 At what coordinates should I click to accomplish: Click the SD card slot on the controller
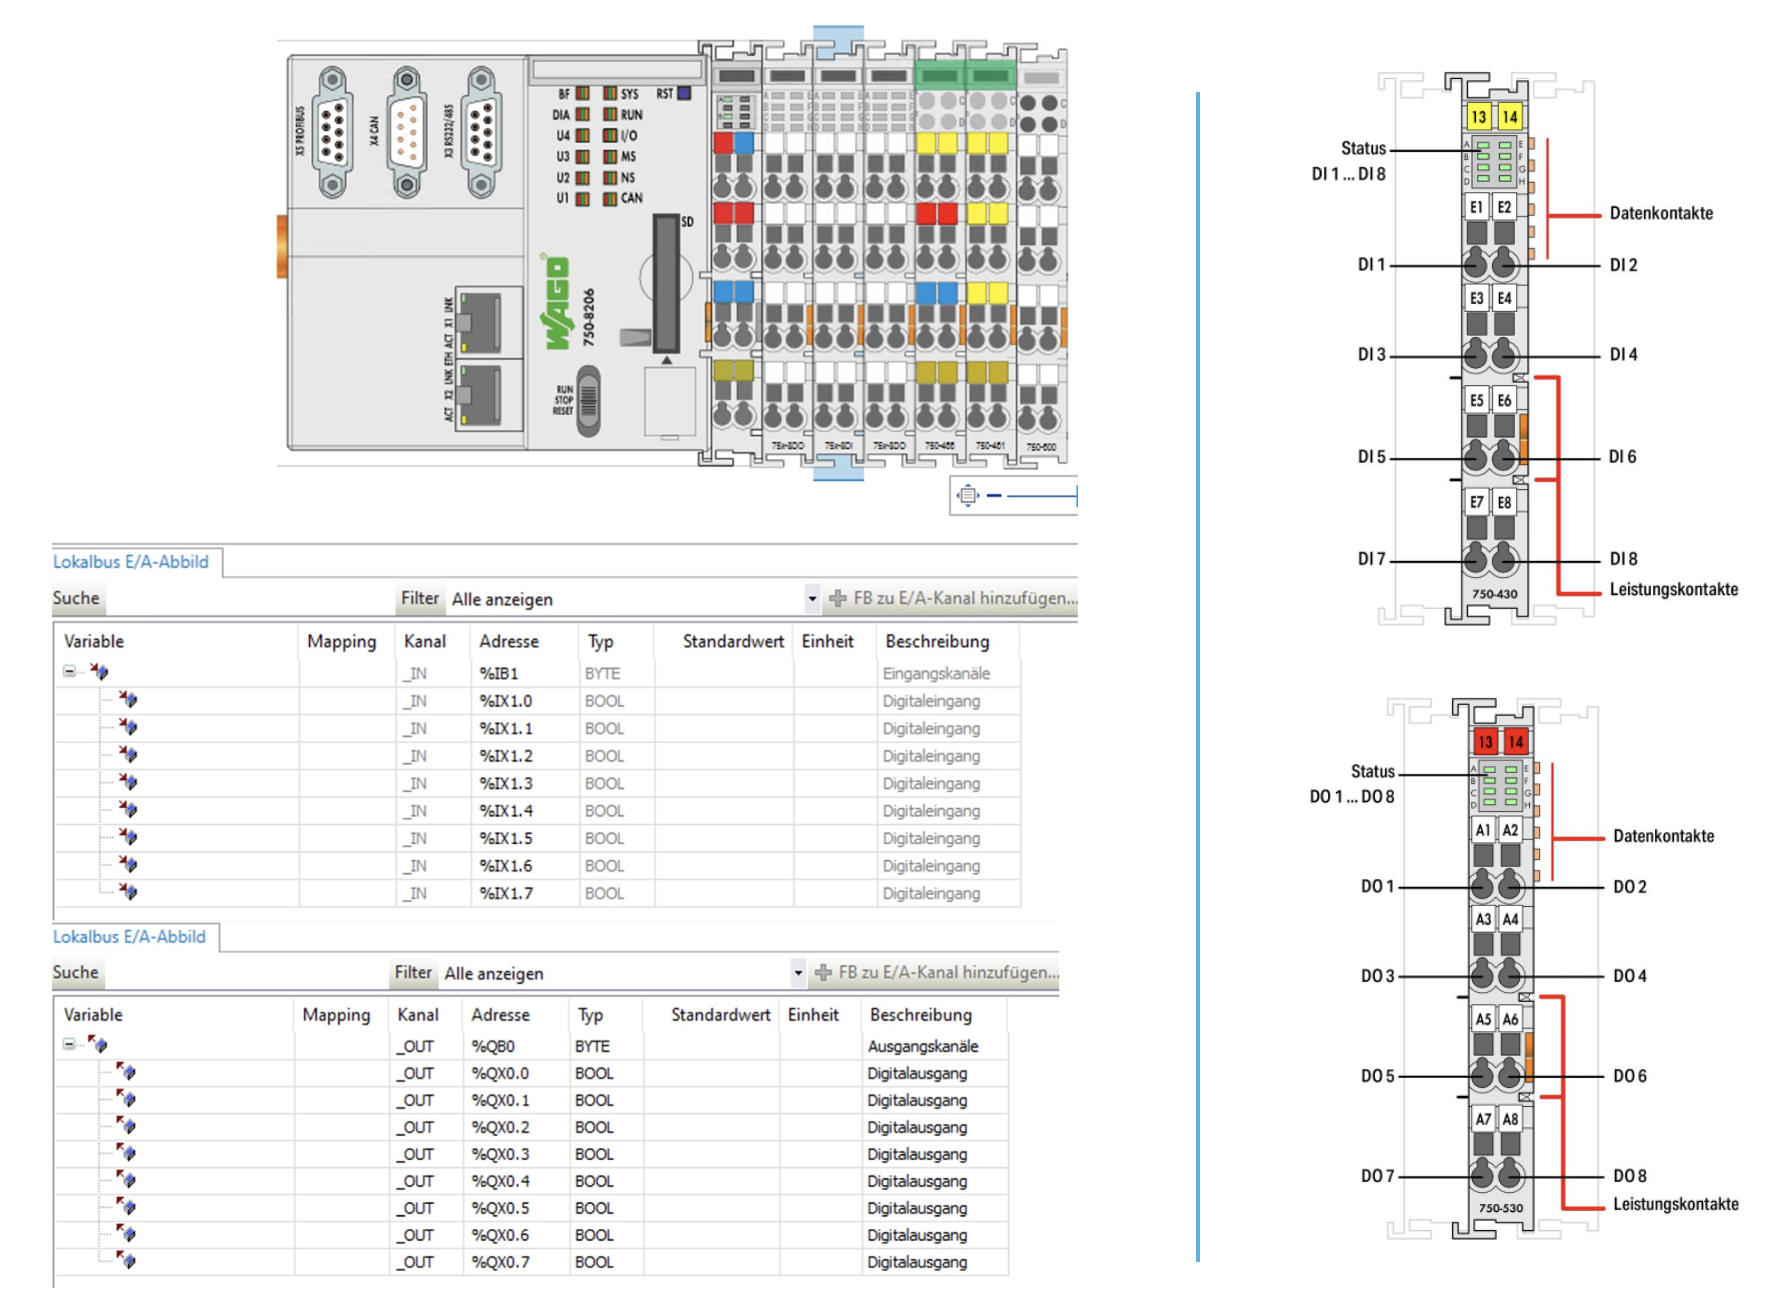(666, 283)
